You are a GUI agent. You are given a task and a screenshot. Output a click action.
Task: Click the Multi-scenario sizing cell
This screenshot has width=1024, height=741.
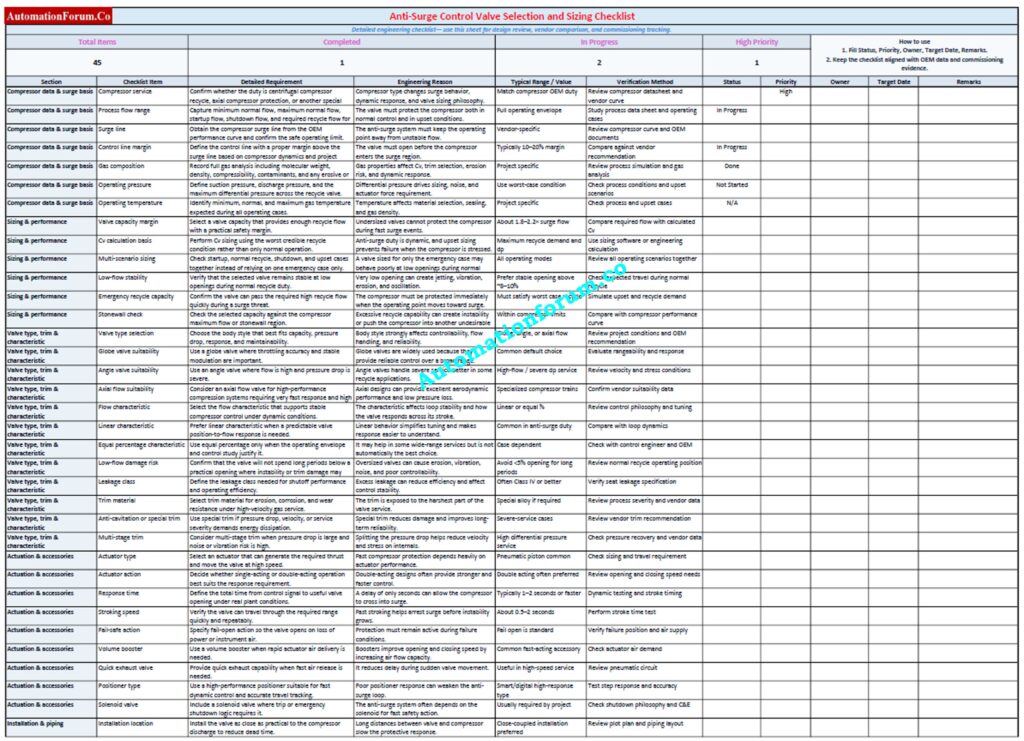click(142, 263)
